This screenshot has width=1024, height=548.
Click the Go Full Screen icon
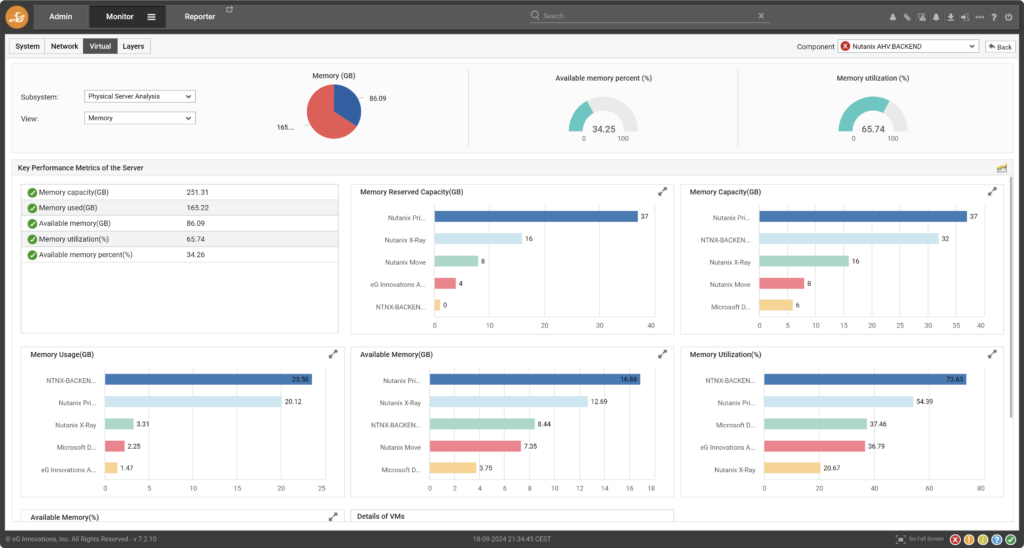[x=901, y=540]
